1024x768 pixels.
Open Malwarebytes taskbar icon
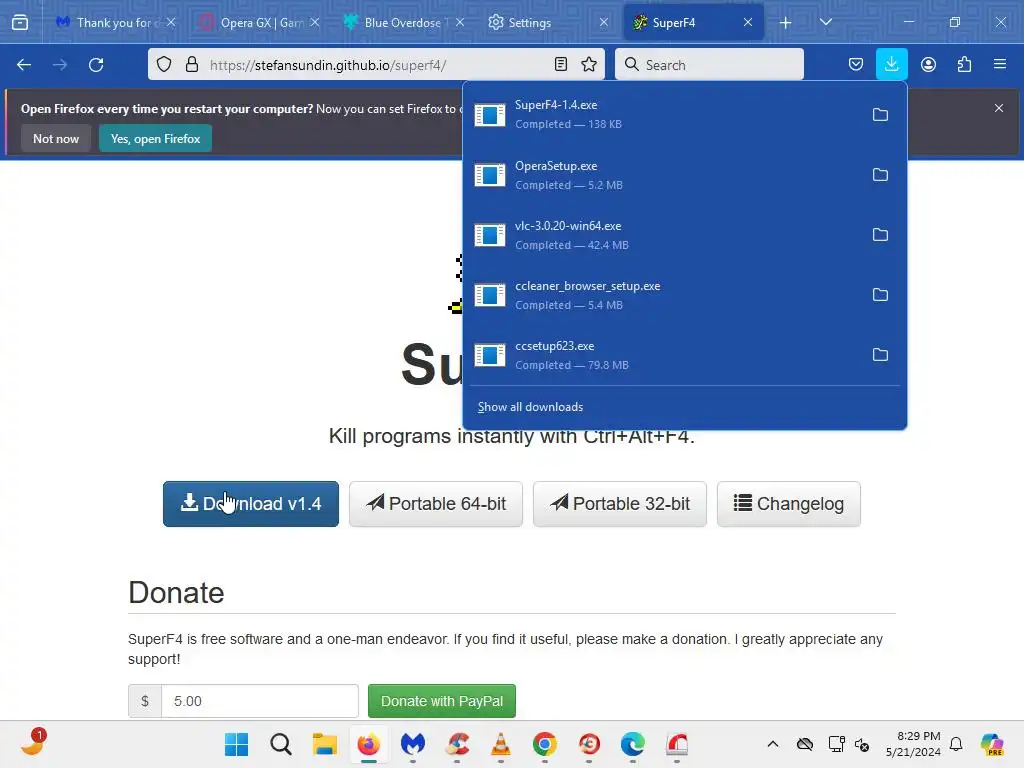point(413,744)
